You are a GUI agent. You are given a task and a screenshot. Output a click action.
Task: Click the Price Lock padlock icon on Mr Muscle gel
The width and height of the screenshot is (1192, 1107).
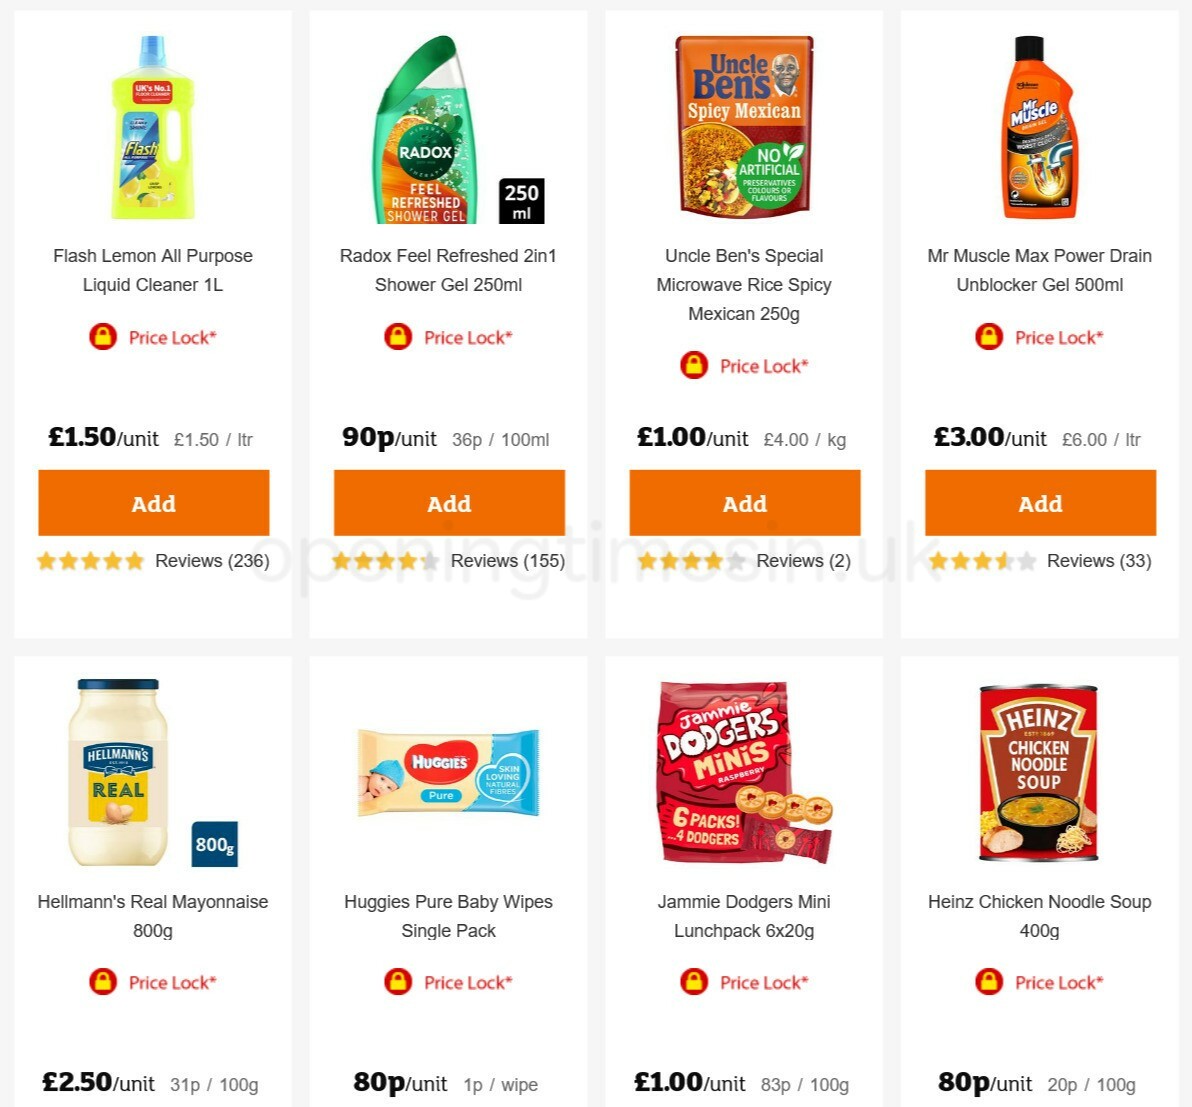pyautogui.click(x=989, y=337)
